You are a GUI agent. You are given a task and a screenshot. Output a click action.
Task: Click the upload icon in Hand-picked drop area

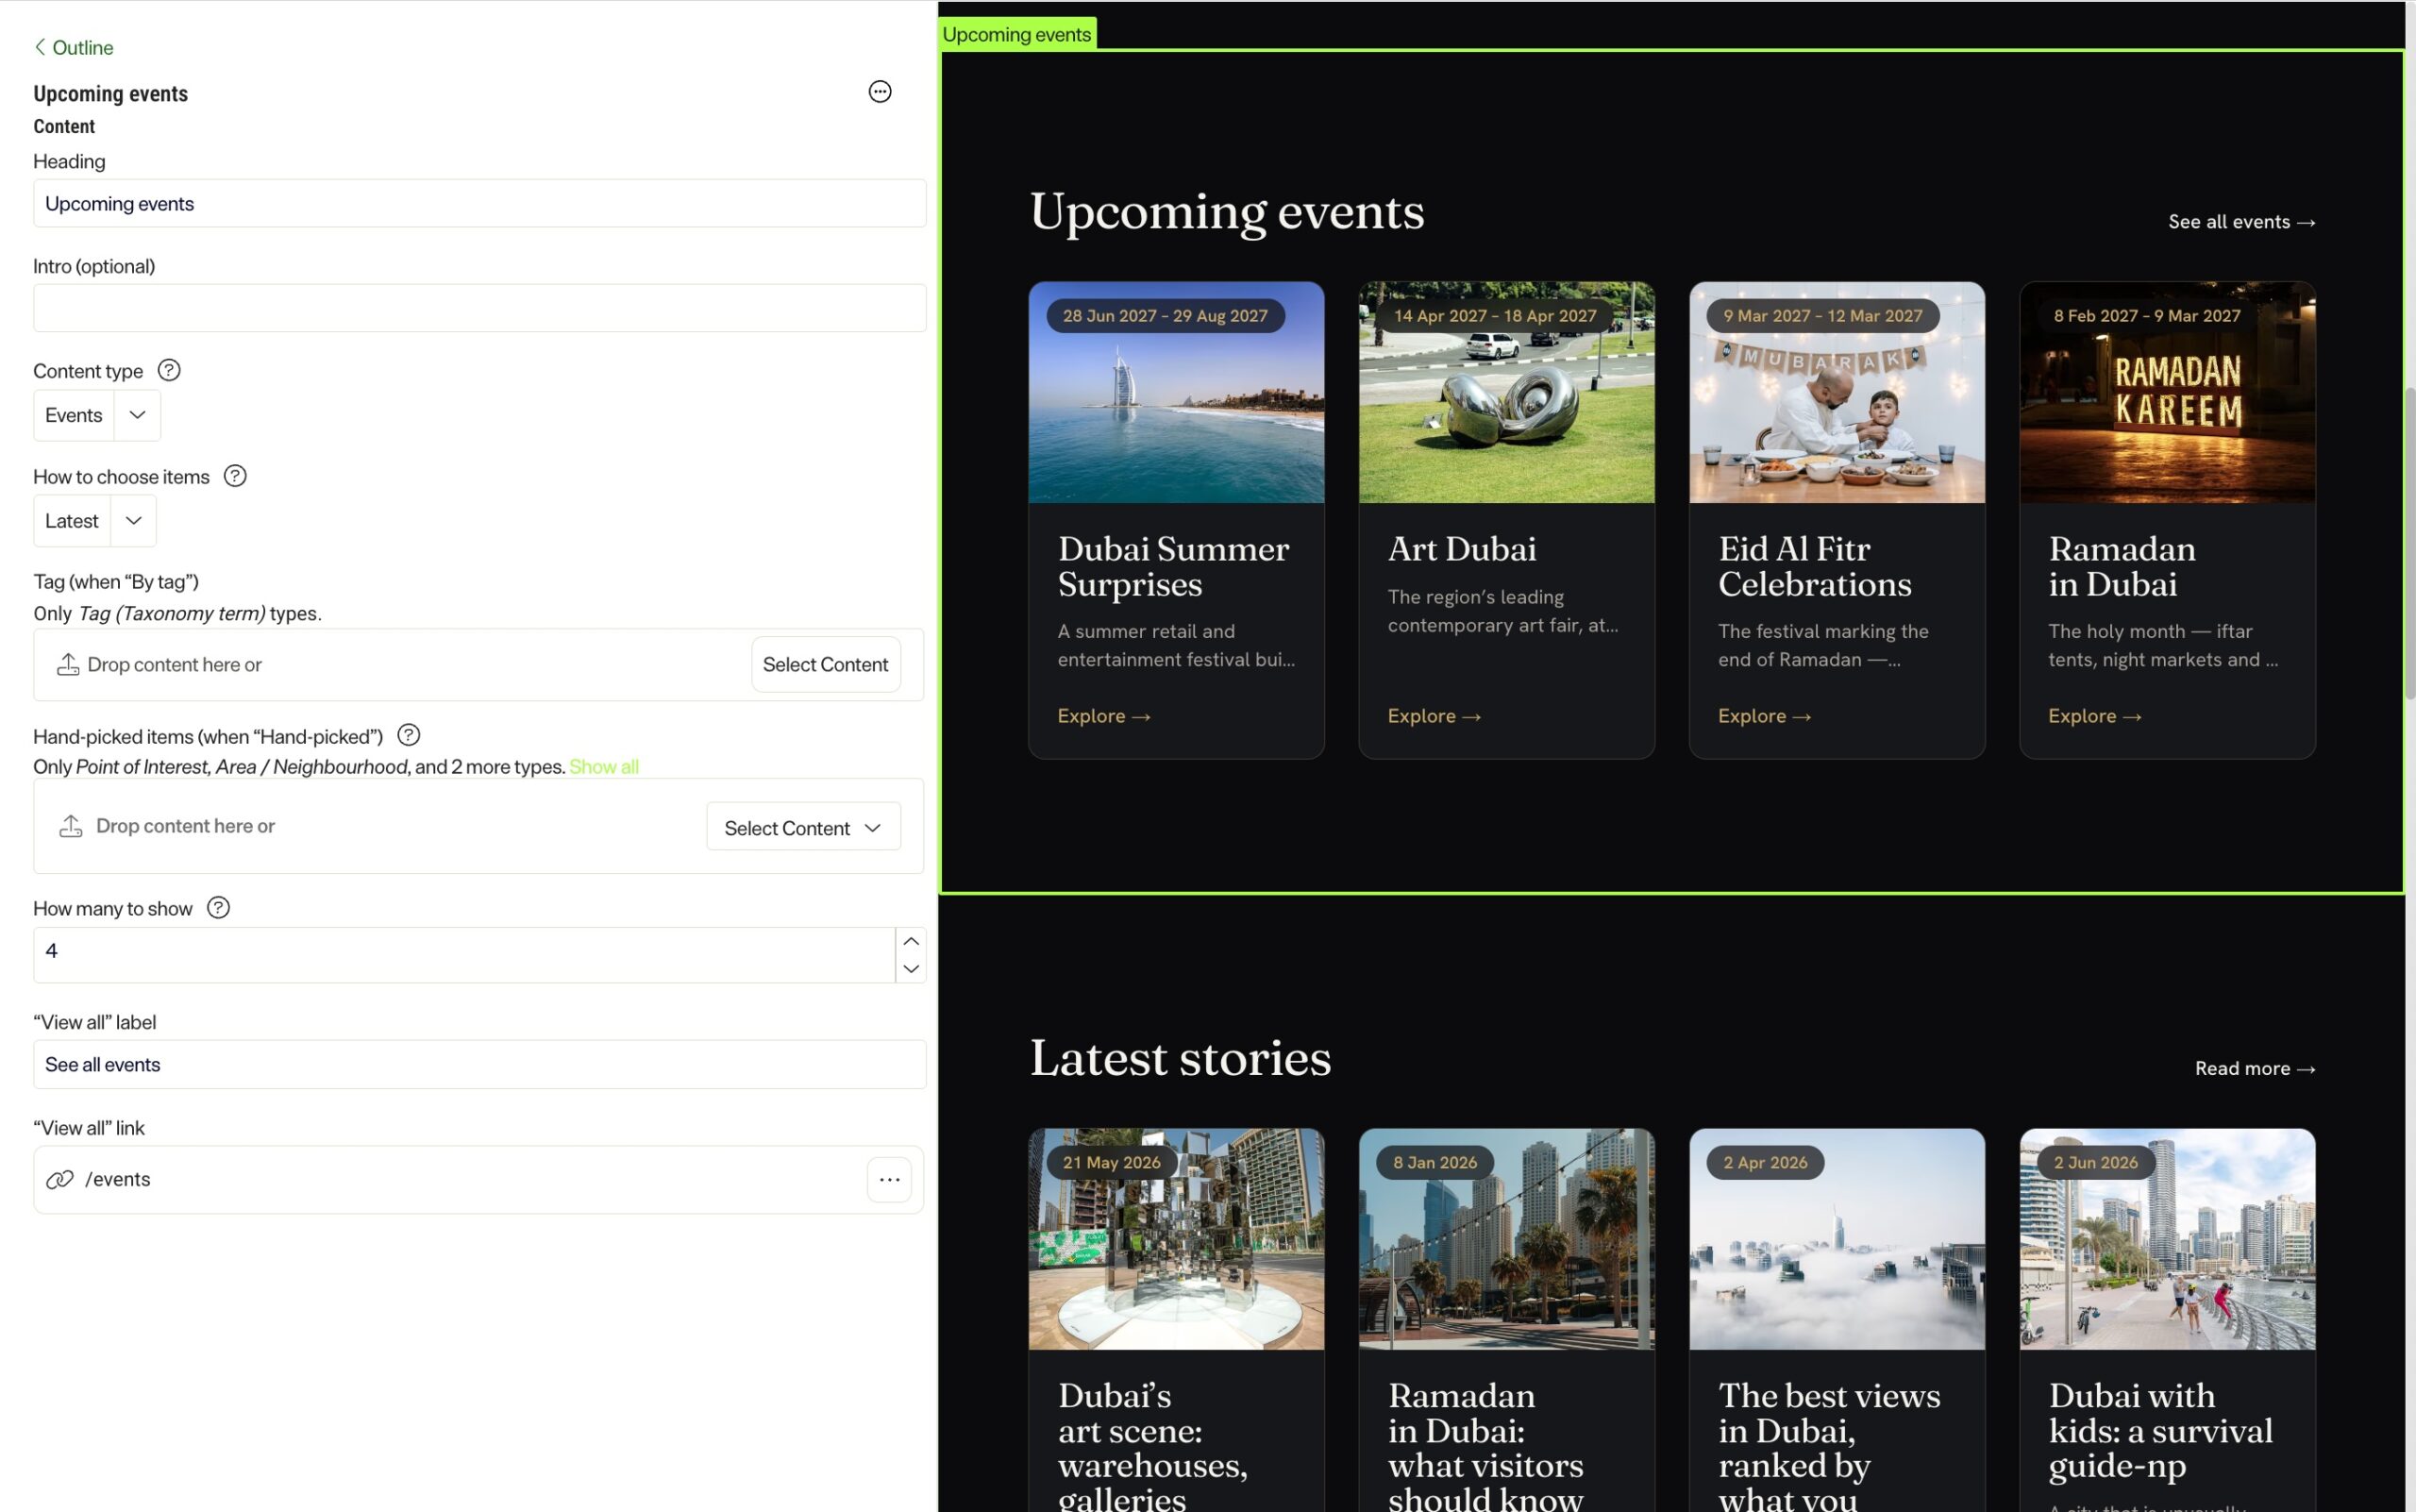tap(71, 826)
